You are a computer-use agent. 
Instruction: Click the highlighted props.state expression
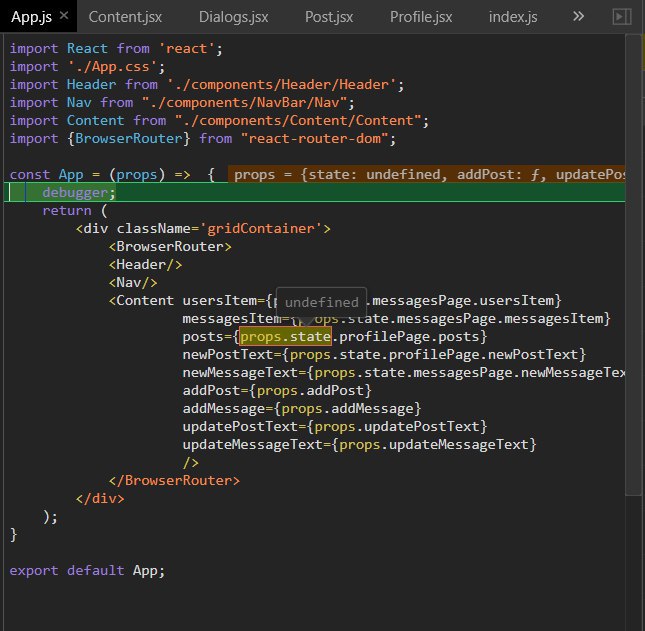point(285,337)
